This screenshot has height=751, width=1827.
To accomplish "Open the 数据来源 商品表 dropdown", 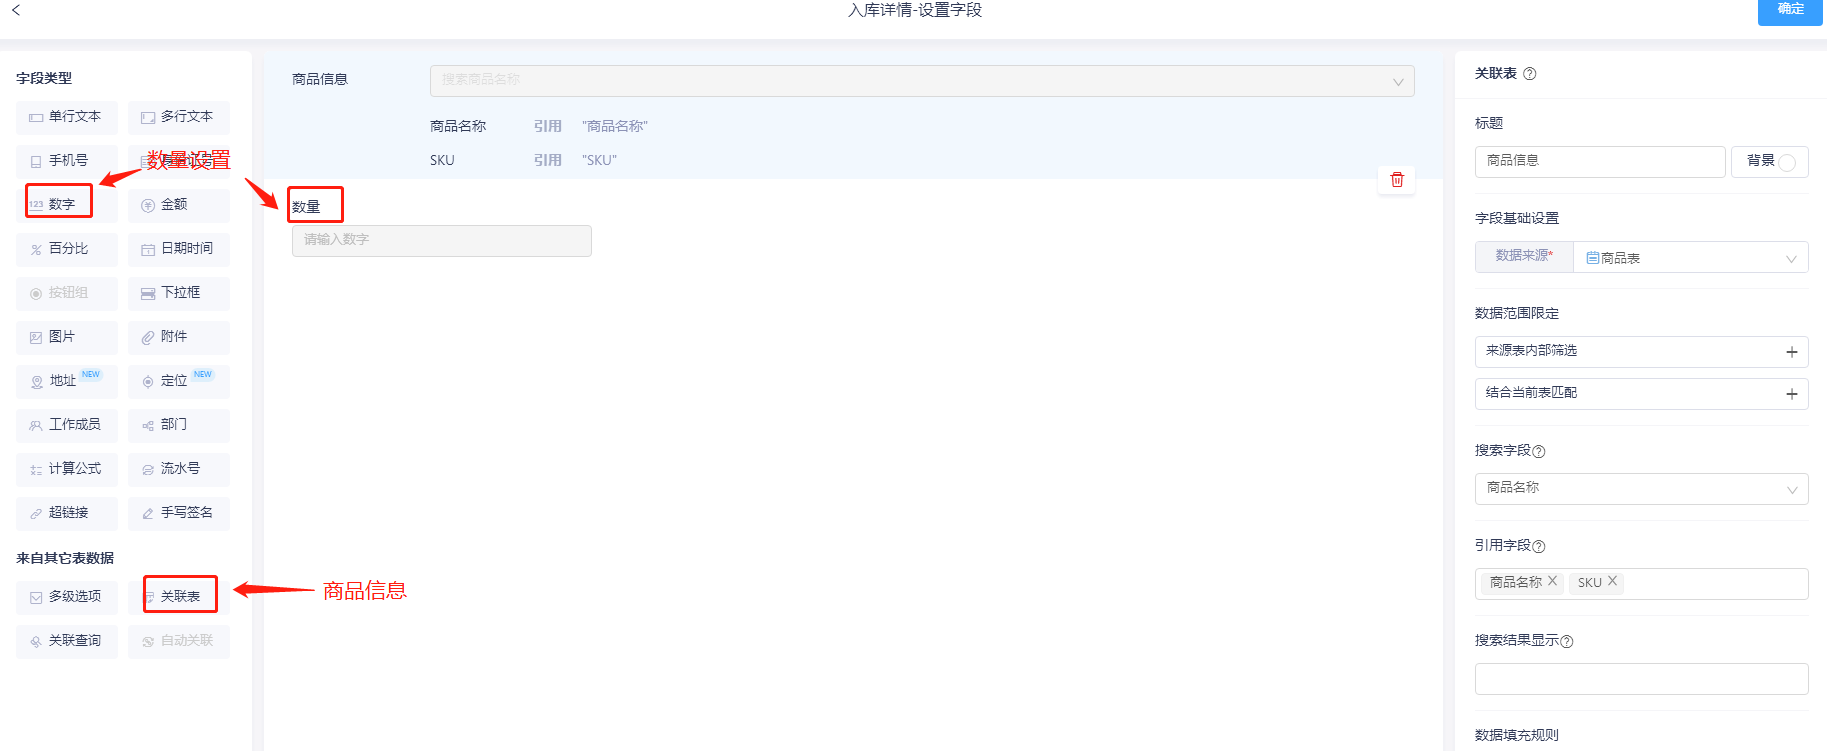I will [1690, 257].
